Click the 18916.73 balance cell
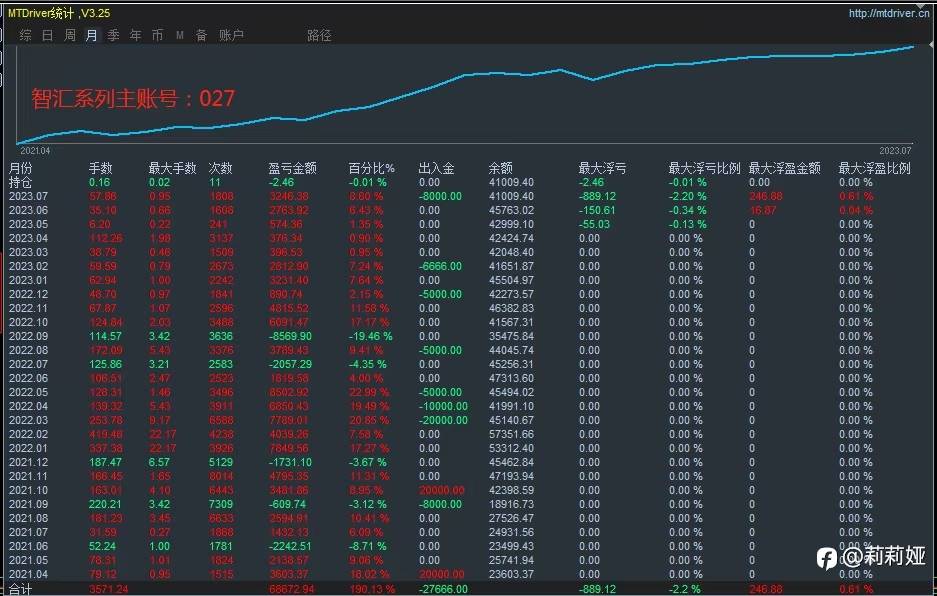 pyautogui.click(x=511, y=504)
